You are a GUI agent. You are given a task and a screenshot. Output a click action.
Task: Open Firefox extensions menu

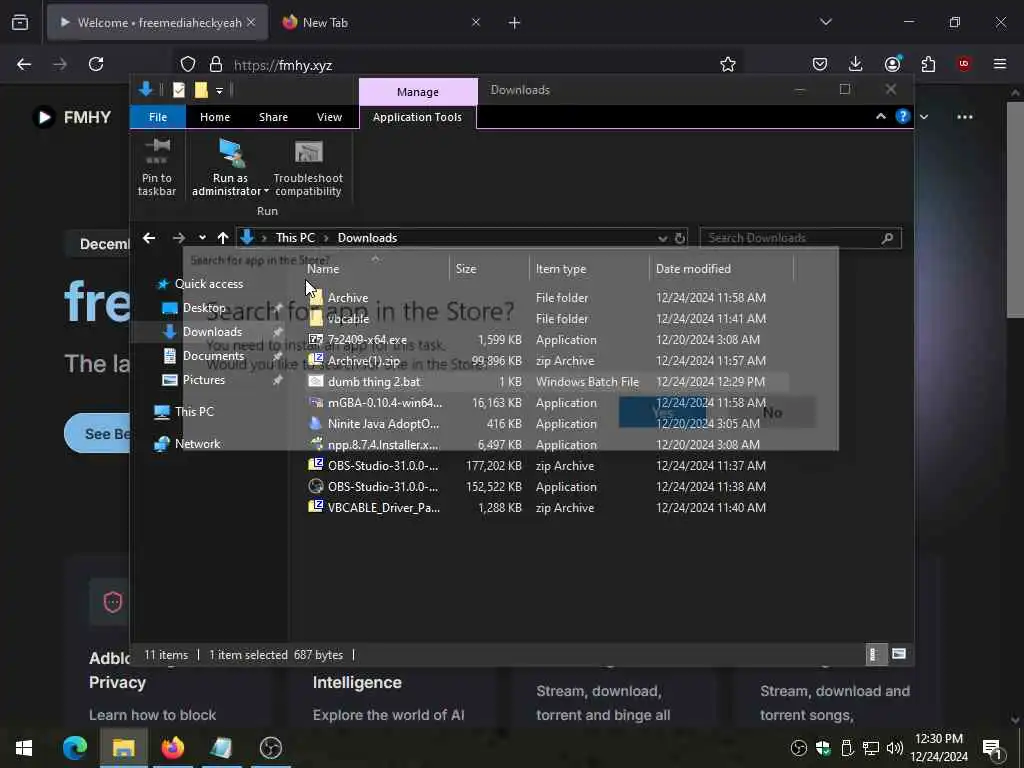click(x=928, y=64)
